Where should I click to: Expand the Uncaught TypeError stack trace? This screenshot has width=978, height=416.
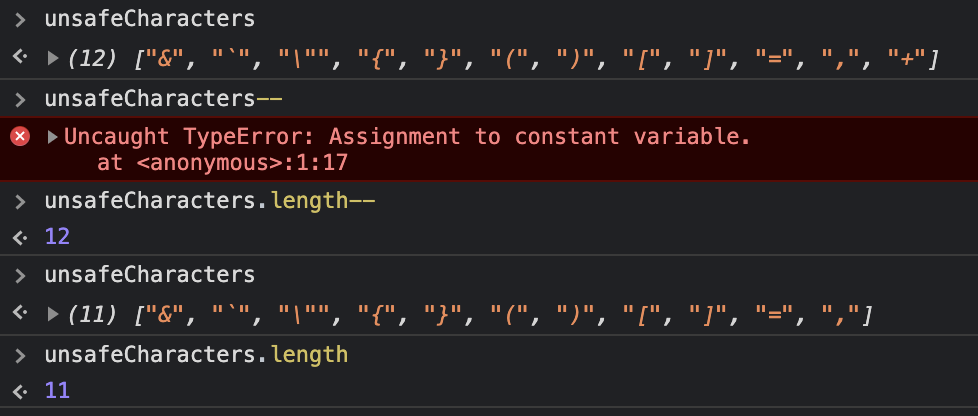tap(53, 137)
